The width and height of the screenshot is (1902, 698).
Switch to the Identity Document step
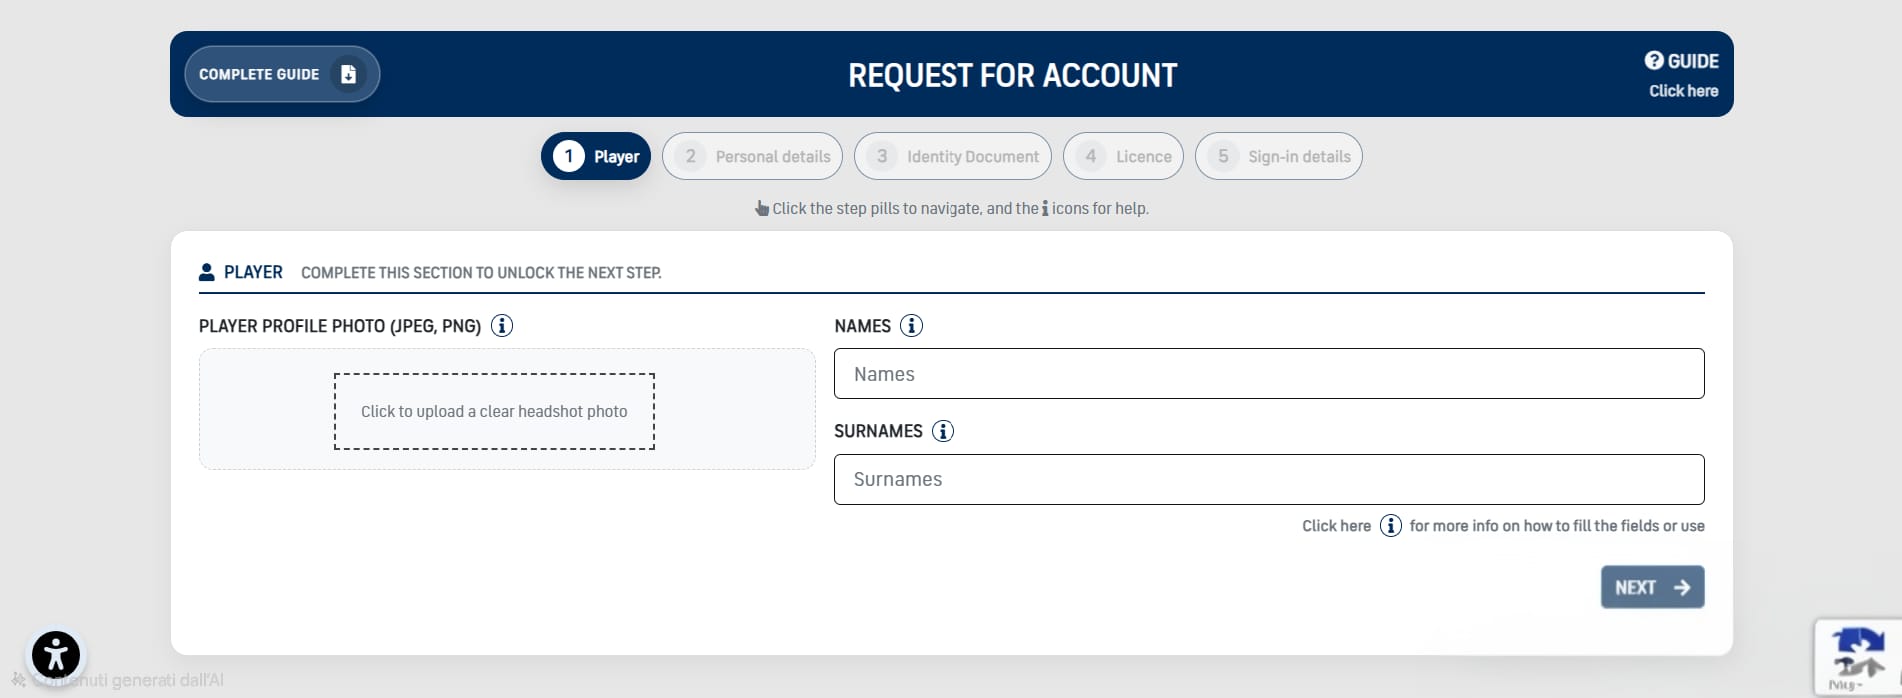[952, 157]
